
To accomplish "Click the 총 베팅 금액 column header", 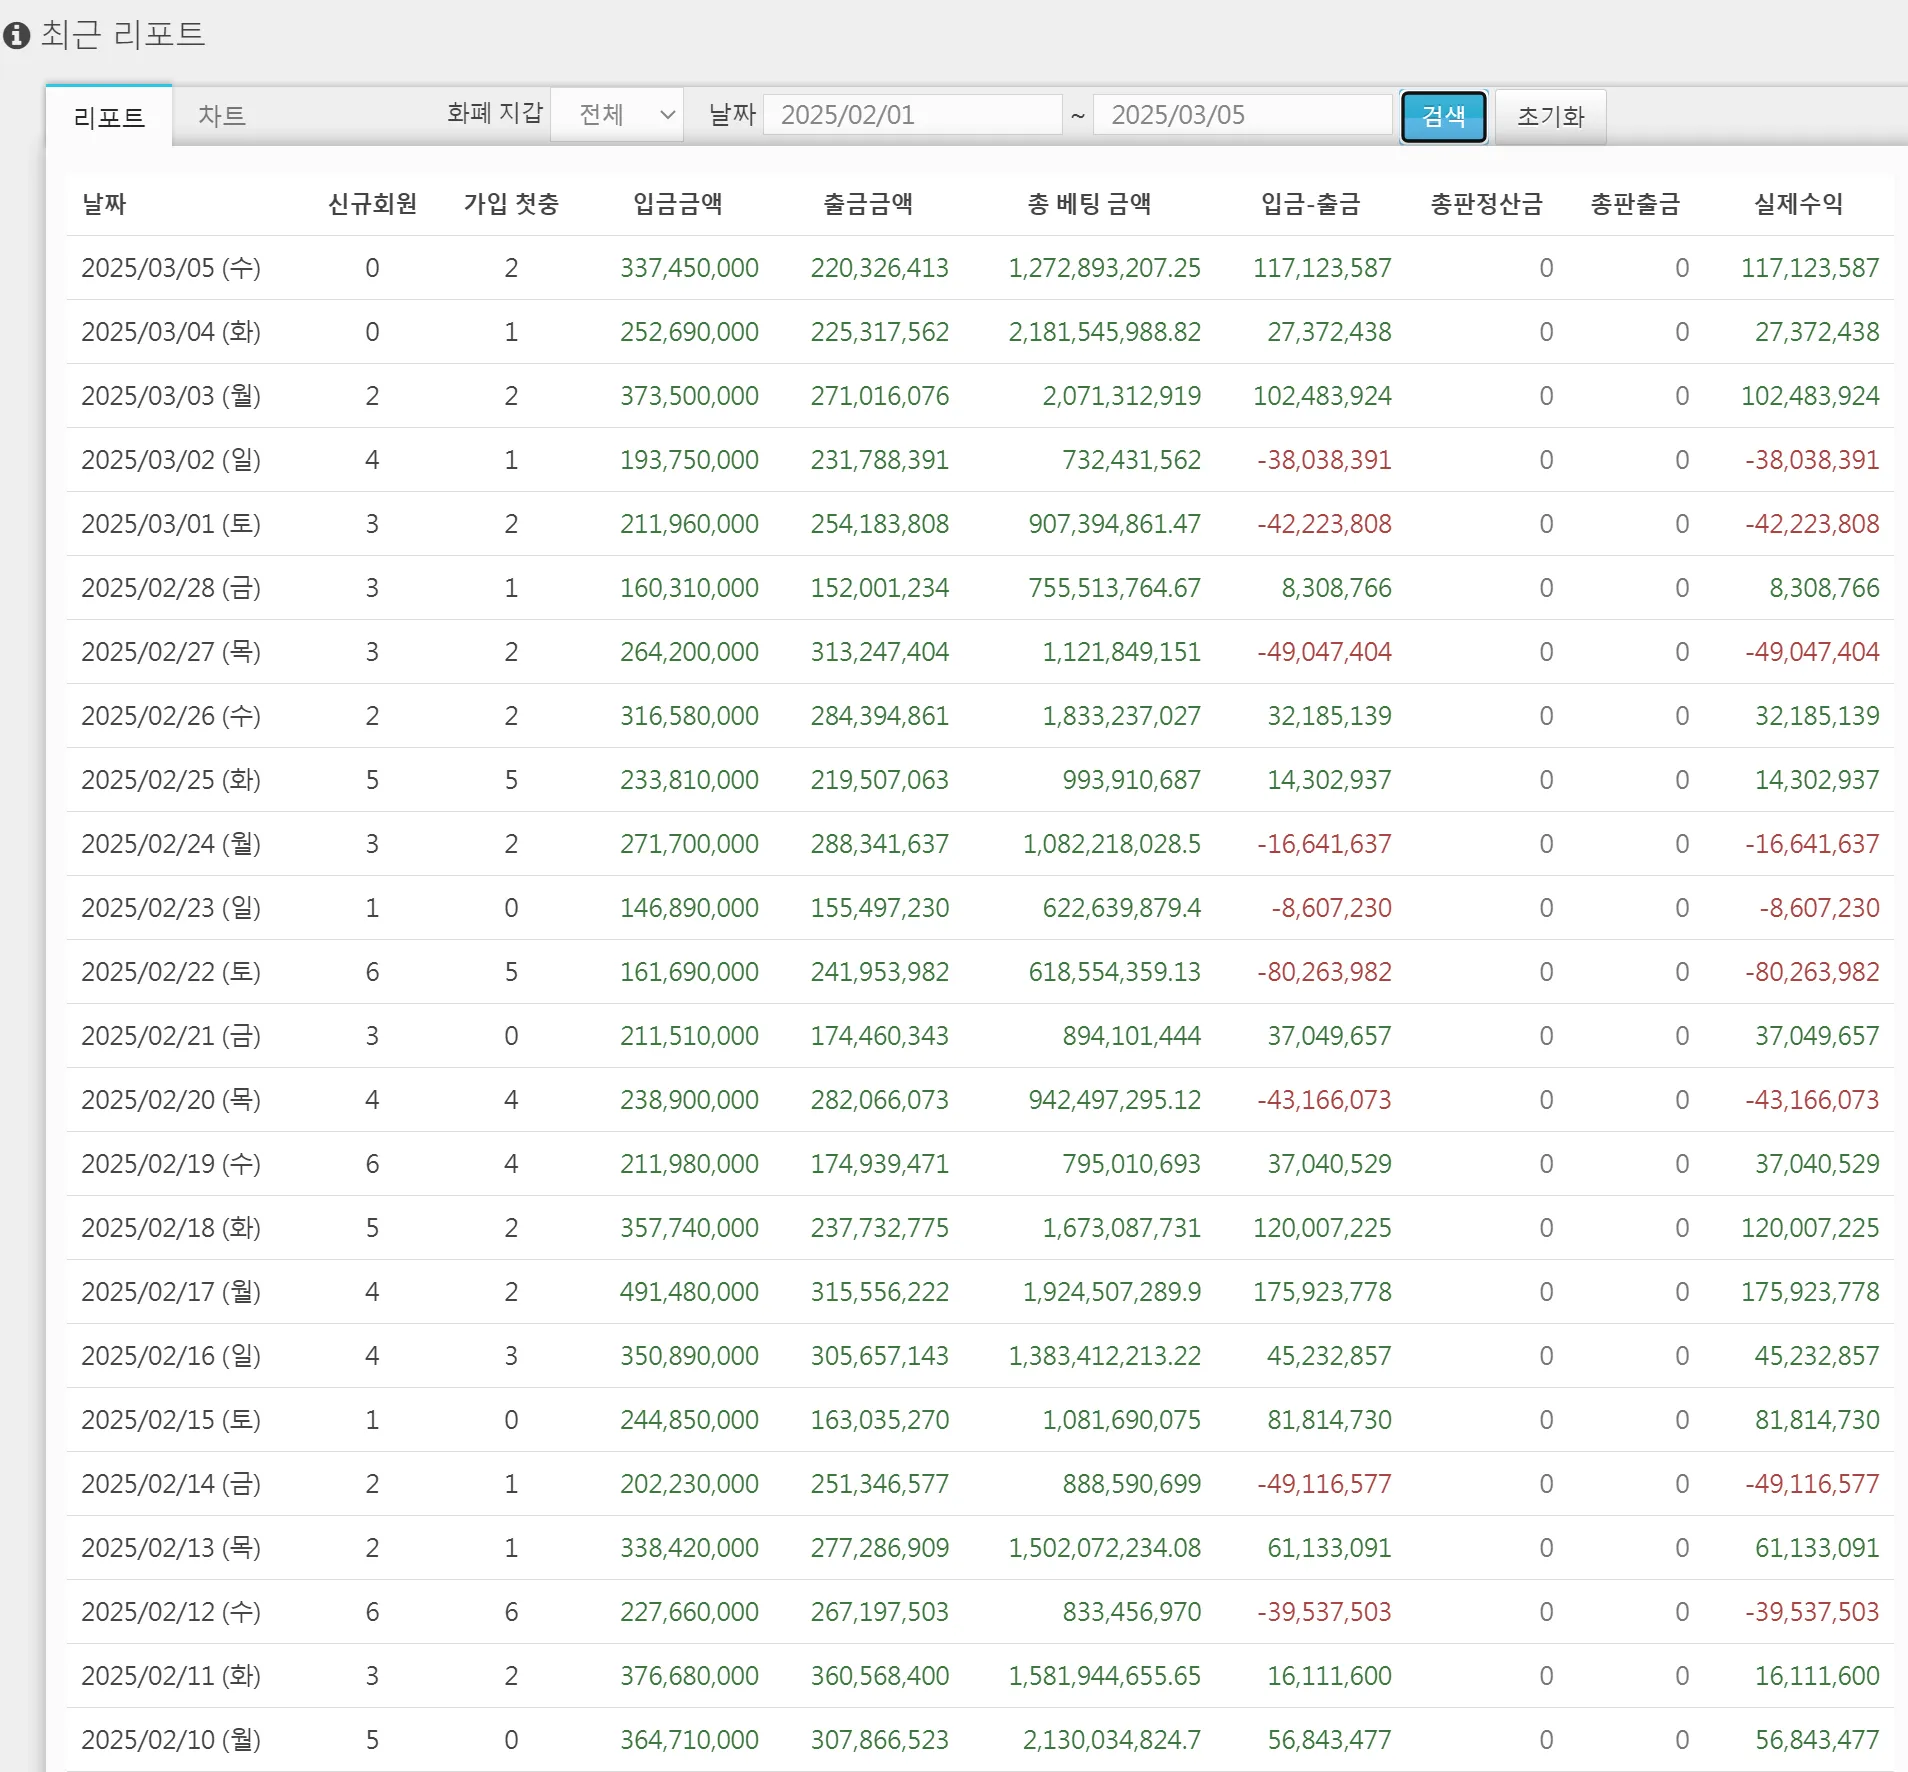I will 1089,204.
